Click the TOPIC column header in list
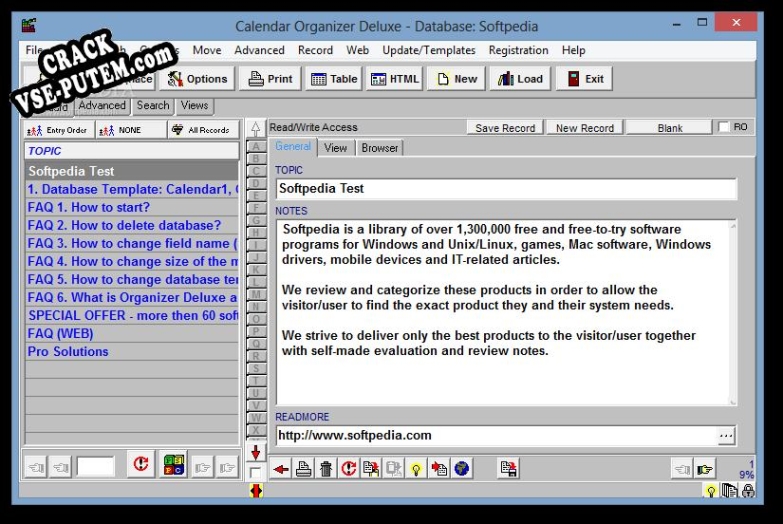This screenshot has width=783, height=524. (x=132, y=151)
